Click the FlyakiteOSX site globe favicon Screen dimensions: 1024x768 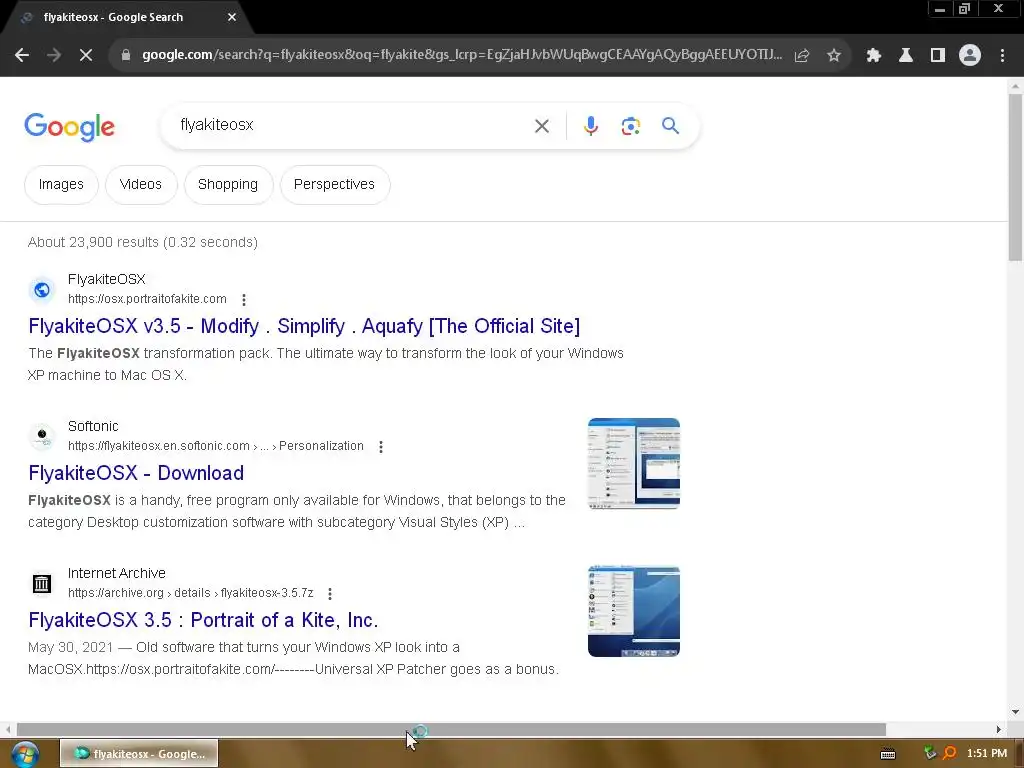[x=42, y=289]
